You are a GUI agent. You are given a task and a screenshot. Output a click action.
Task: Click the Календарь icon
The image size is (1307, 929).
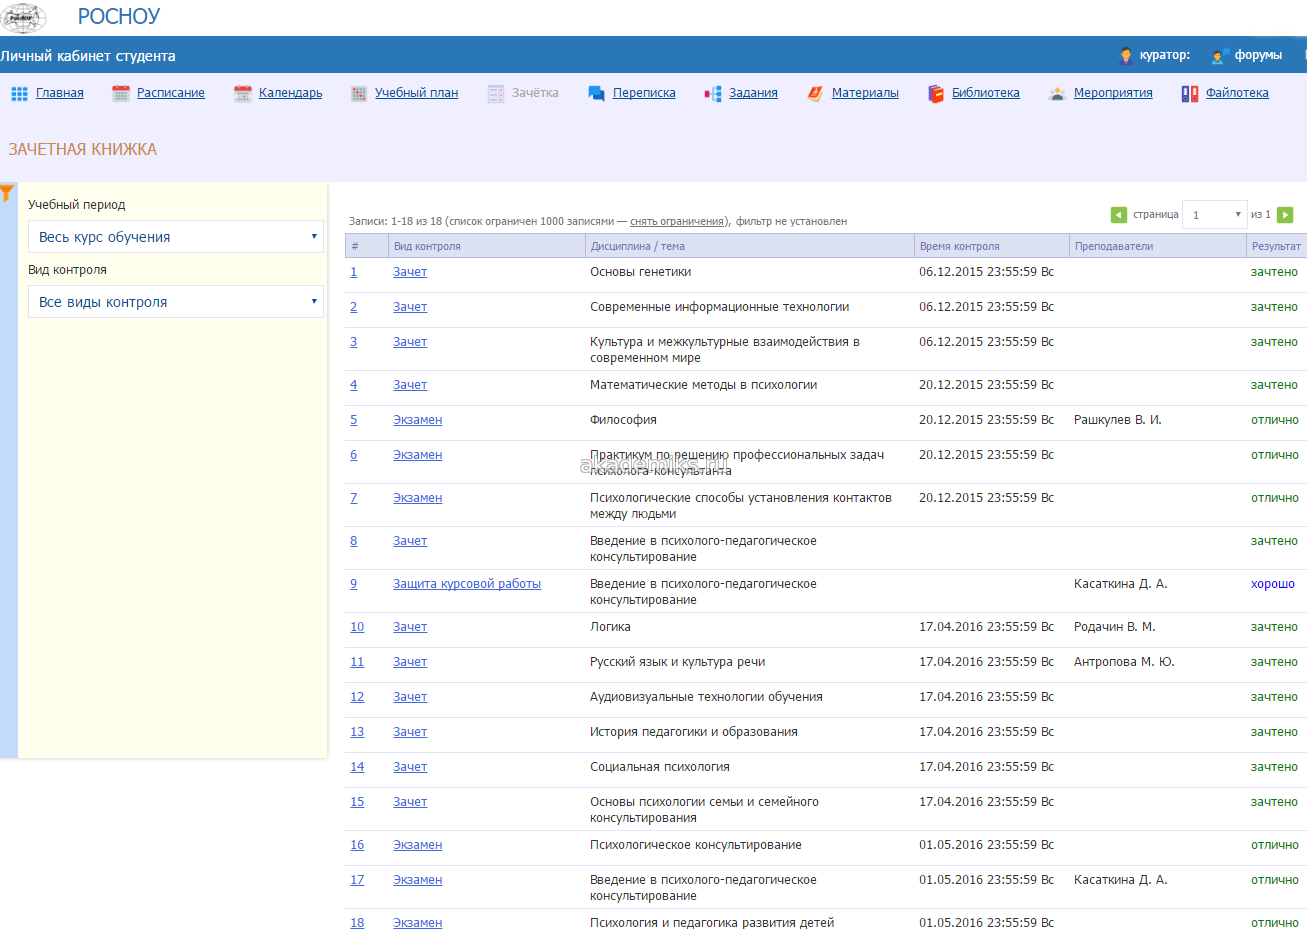coord(242,93)
